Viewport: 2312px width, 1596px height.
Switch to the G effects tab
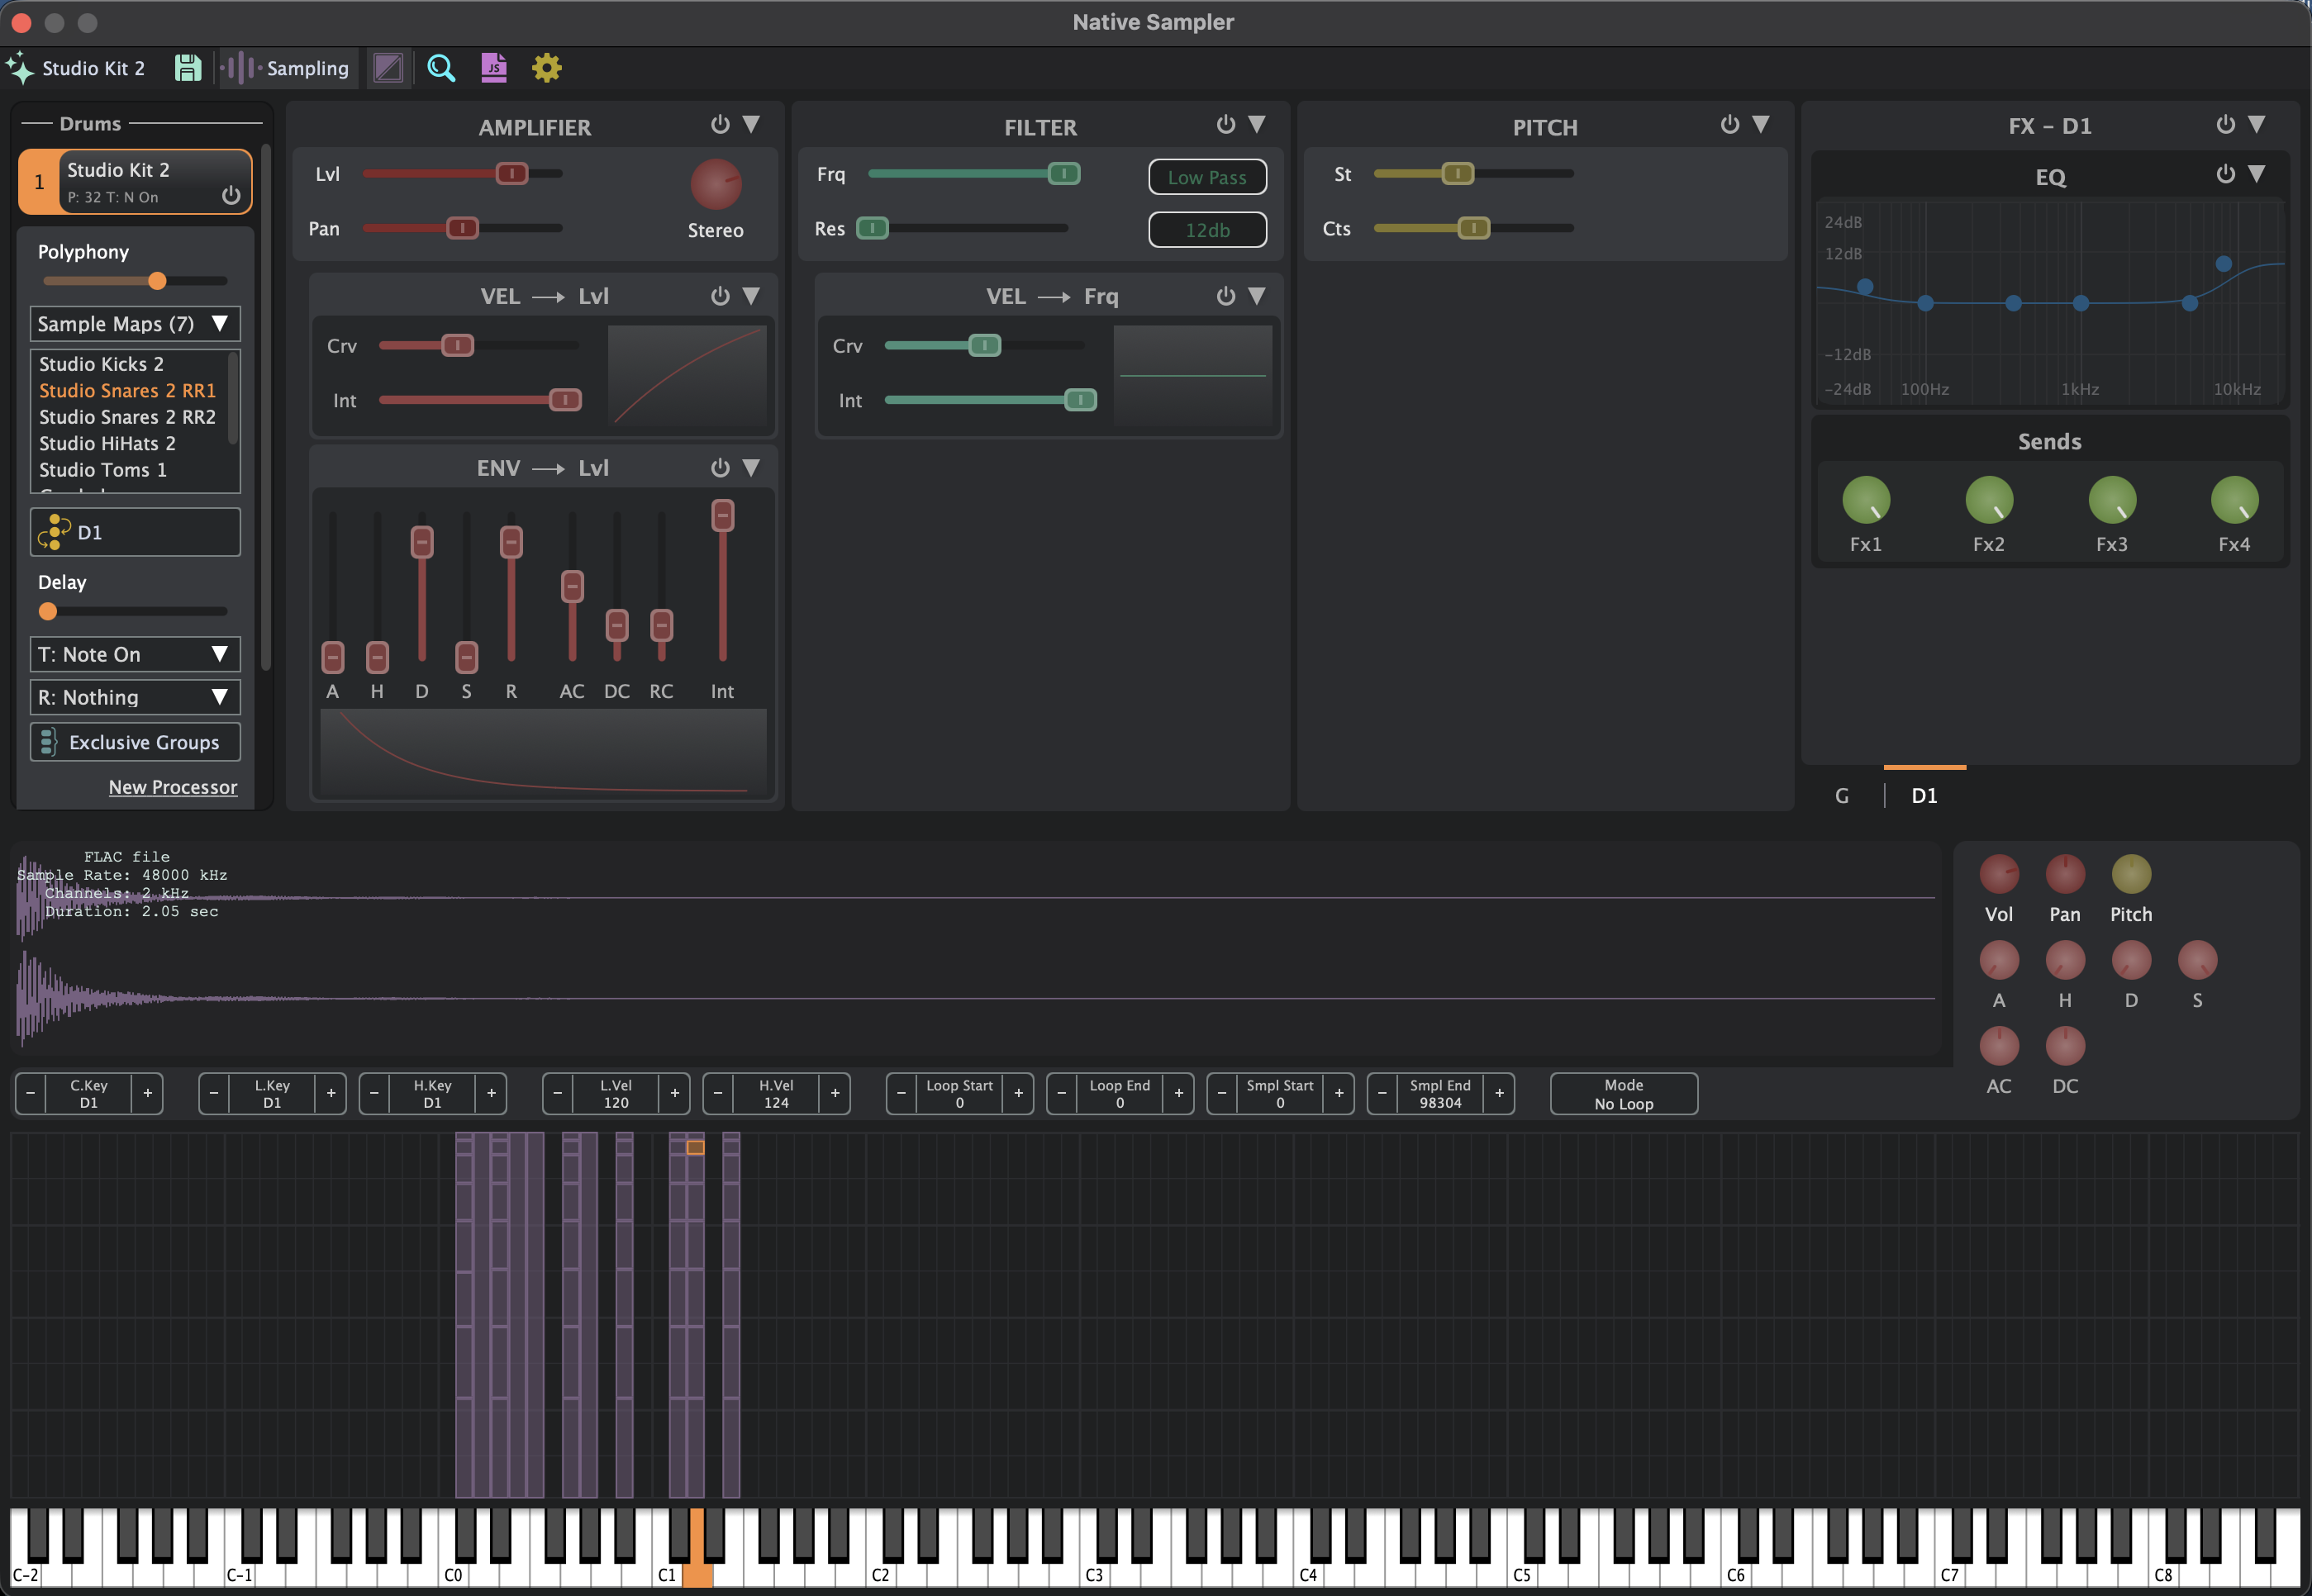click(x=1842, y=795)
